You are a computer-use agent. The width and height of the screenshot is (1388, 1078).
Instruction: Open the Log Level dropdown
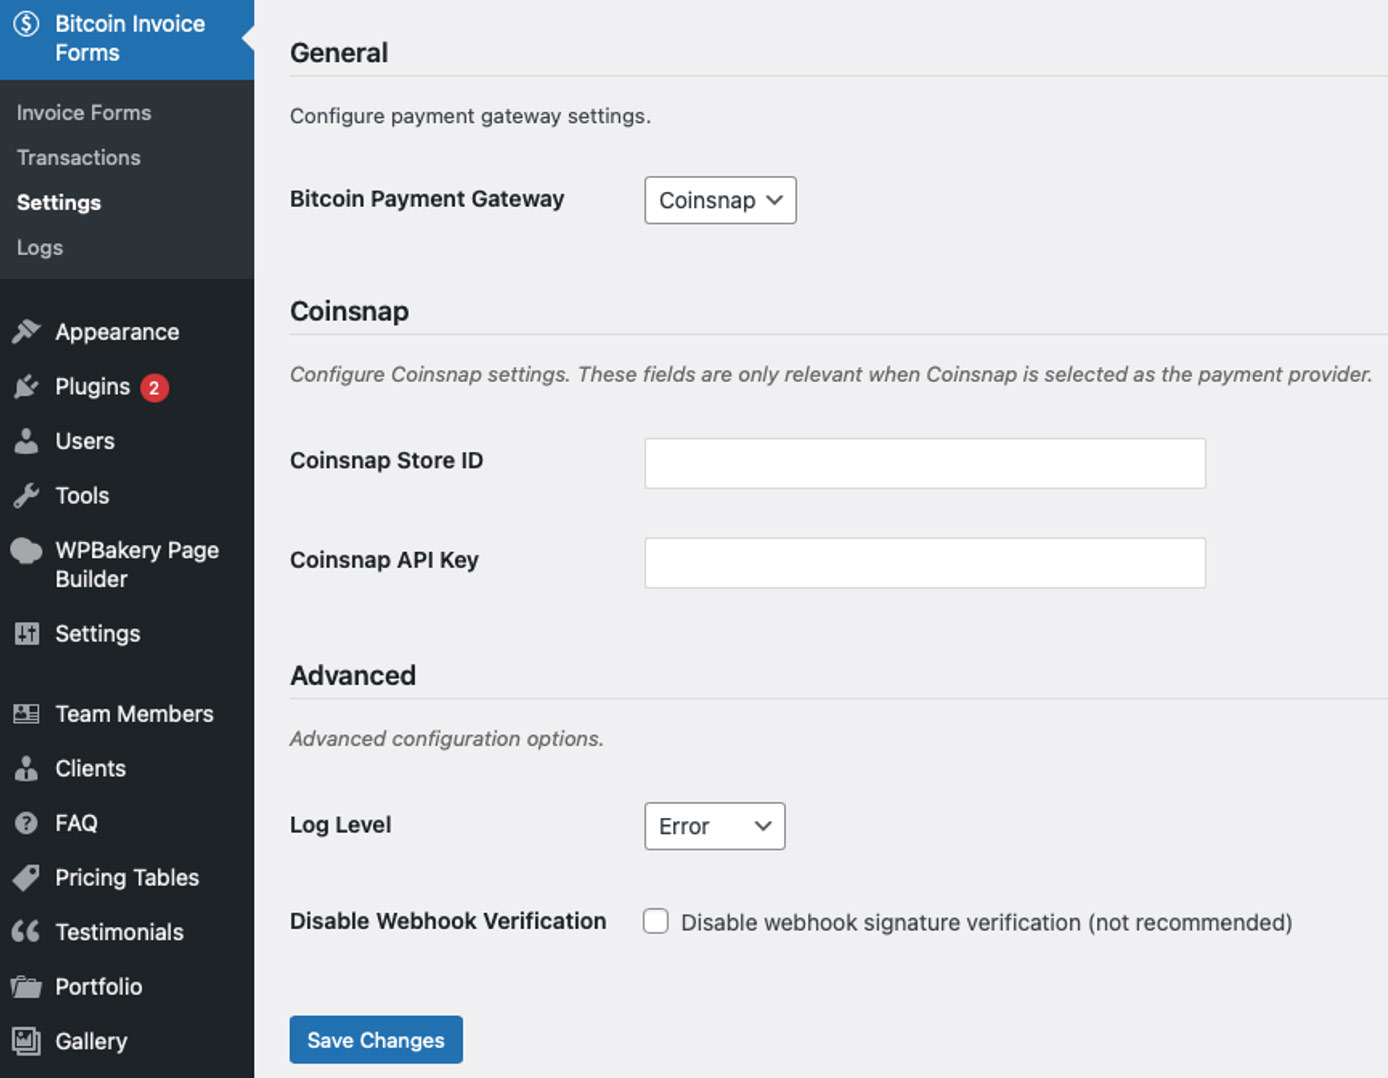[x=714, y=826]
